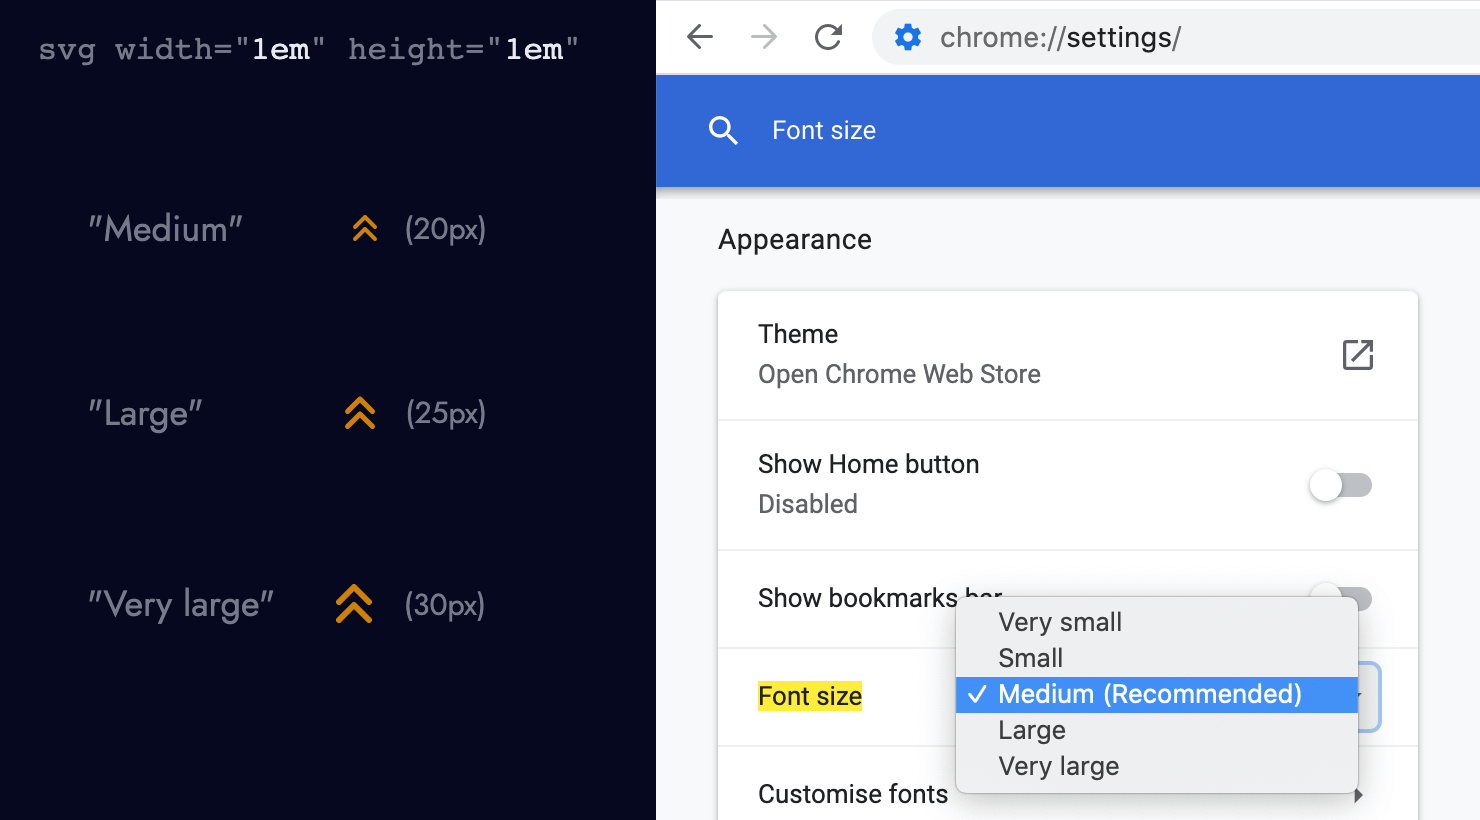Open the Theme row
The width and height of the screenshot is (1480, 820).
[x=1068, y=355]
